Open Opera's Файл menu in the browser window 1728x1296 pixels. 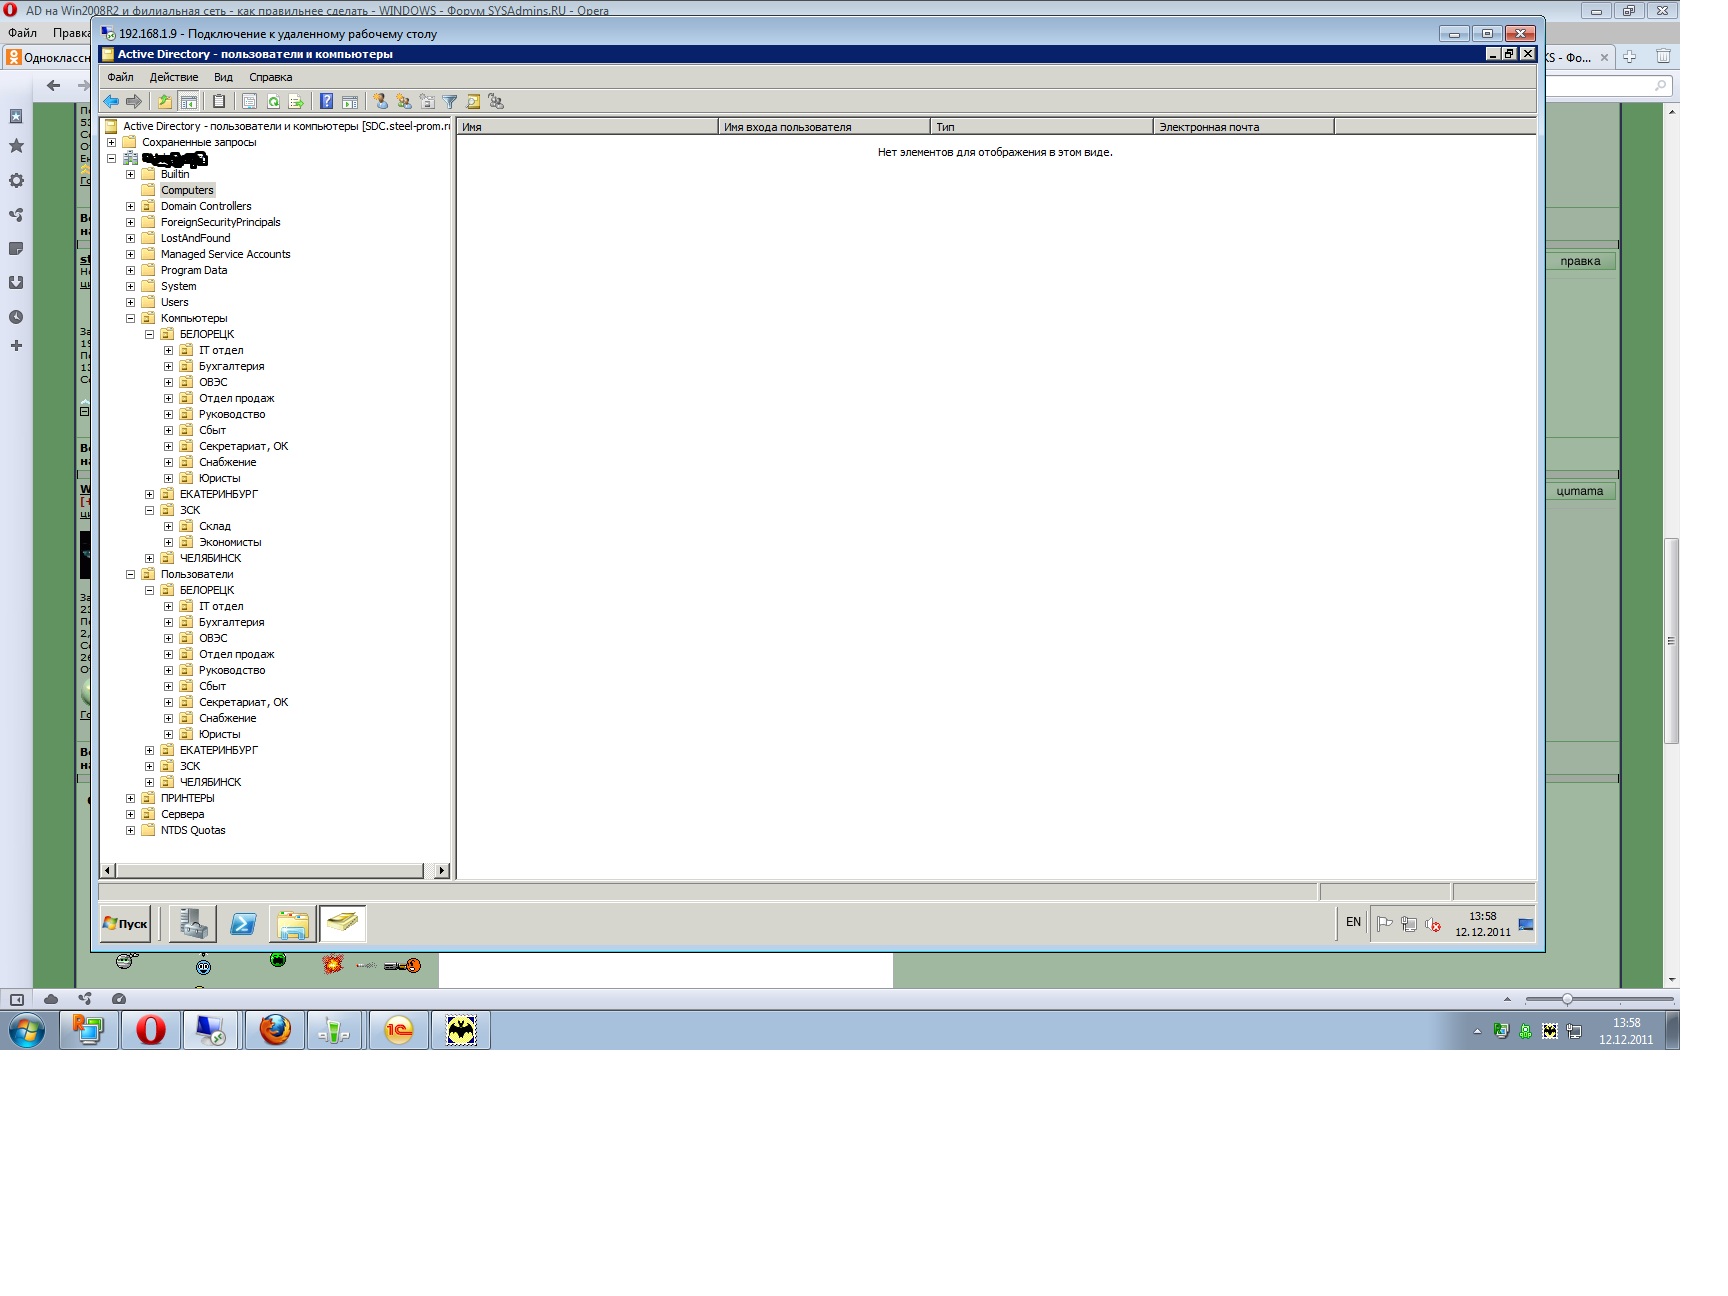22,33
